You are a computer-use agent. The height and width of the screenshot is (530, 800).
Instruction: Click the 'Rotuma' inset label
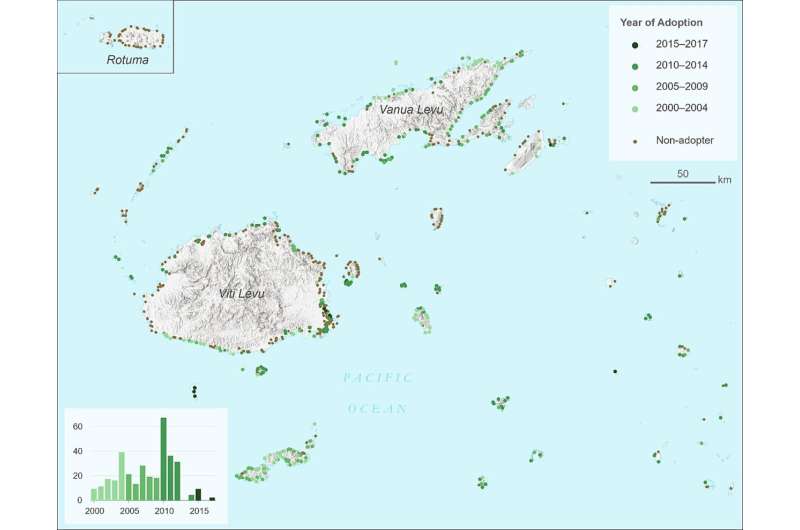(x=128, y=60)
